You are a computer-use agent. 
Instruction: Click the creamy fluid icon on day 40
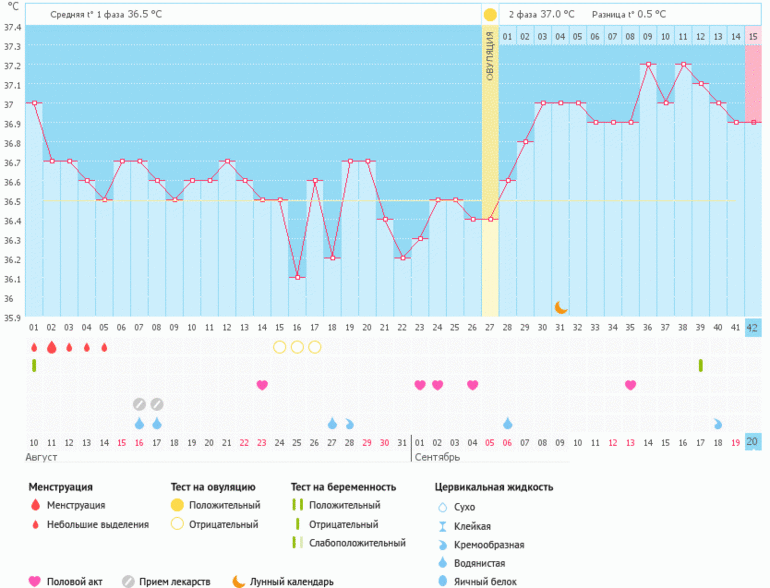coord(718,424)
